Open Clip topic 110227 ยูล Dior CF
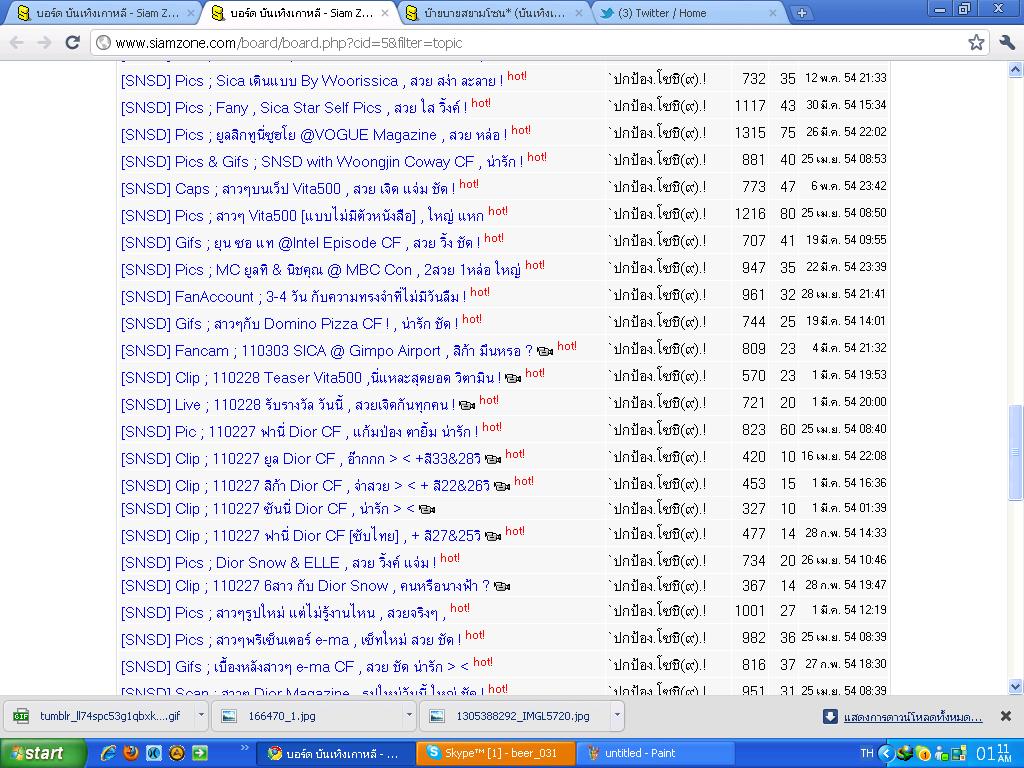 [x=301, y=459]
